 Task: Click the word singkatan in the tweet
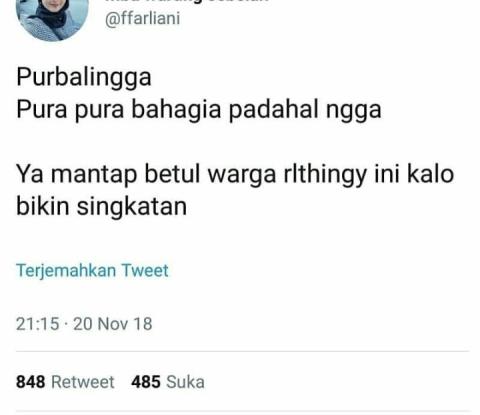tap(132, 208)
